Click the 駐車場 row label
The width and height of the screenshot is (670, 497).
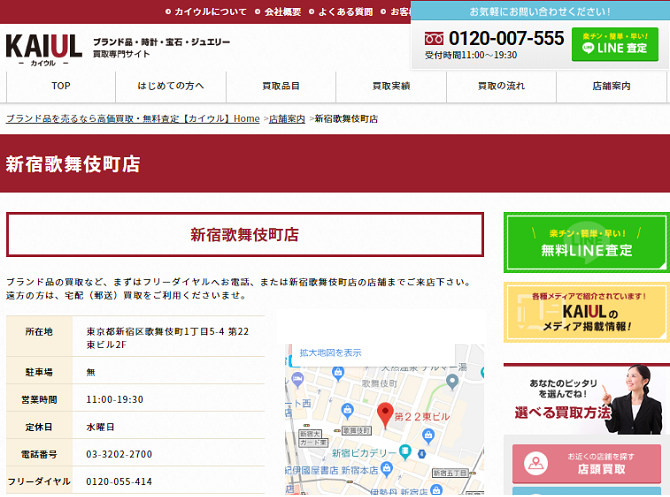(39, 372)
